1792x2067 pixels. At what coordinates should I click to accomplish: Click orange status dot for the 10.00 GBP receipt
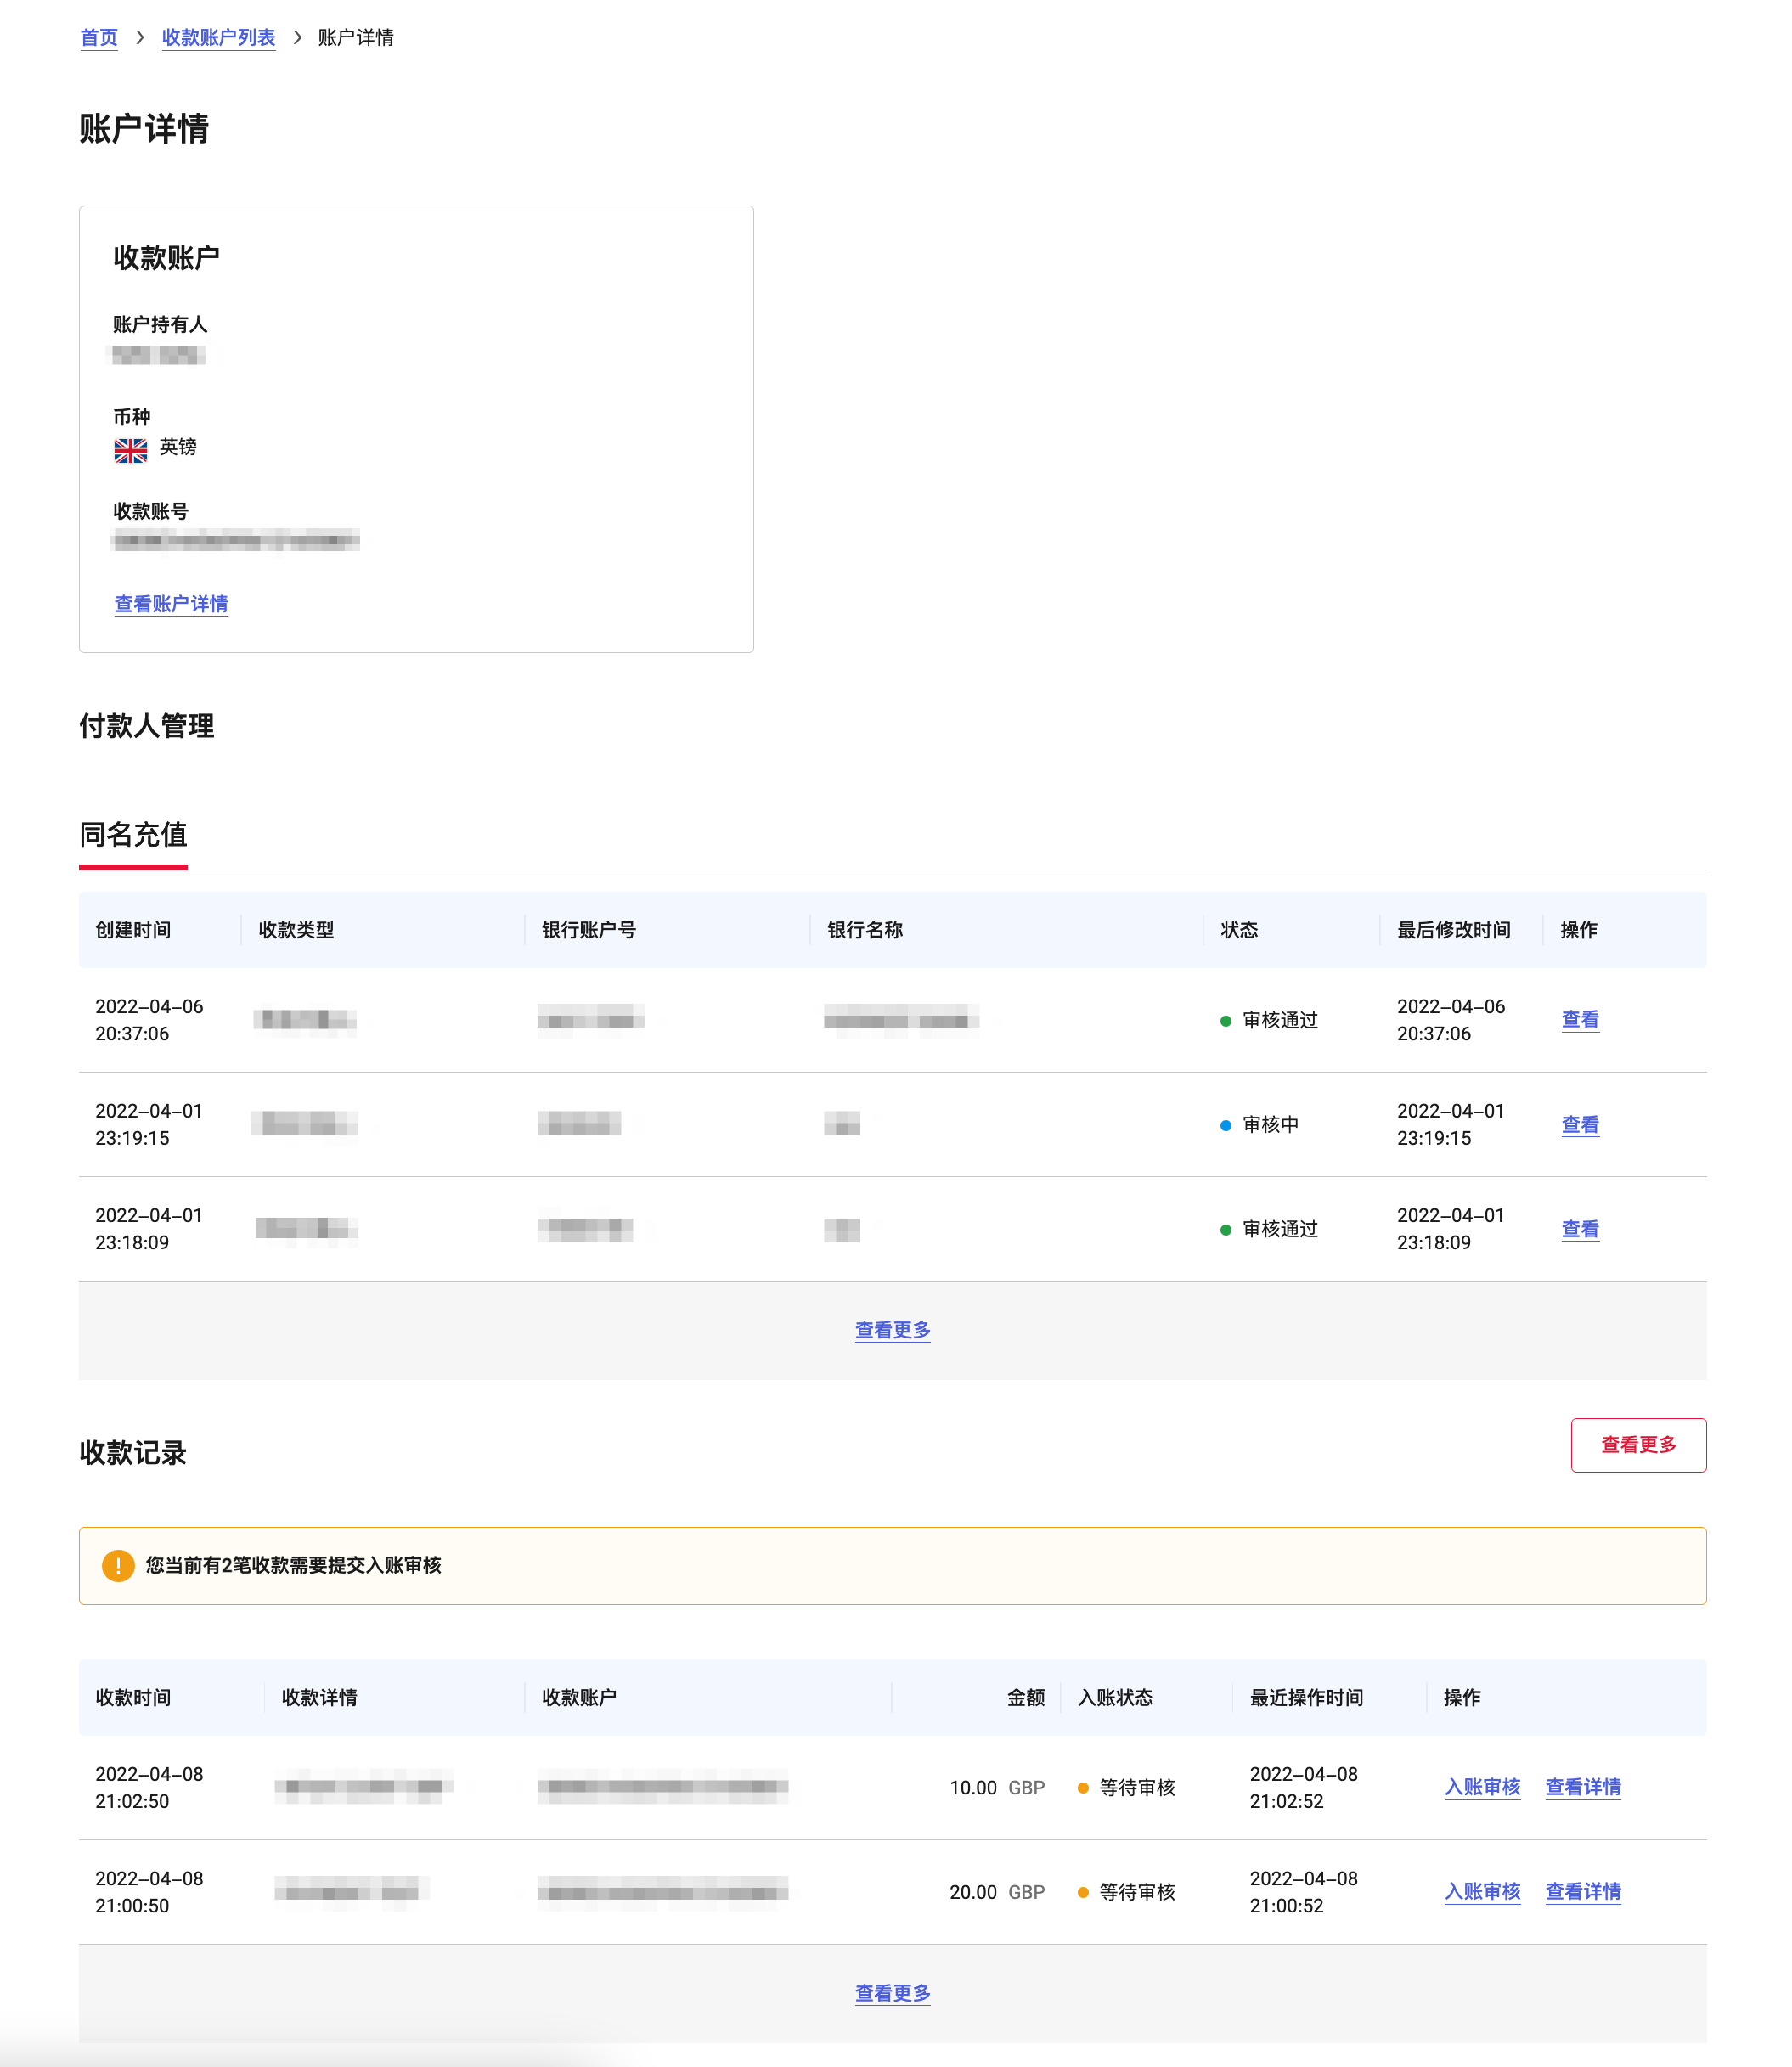pos(1083,1788)
